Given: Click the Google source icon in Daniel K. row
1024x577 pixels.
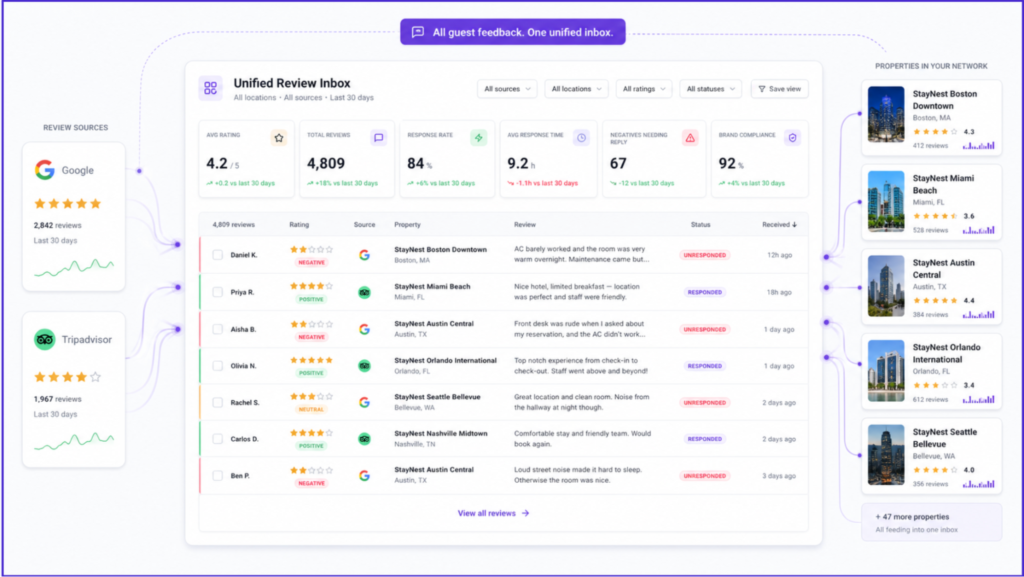Looking at the screenshot, I should [x=364, y=255].
